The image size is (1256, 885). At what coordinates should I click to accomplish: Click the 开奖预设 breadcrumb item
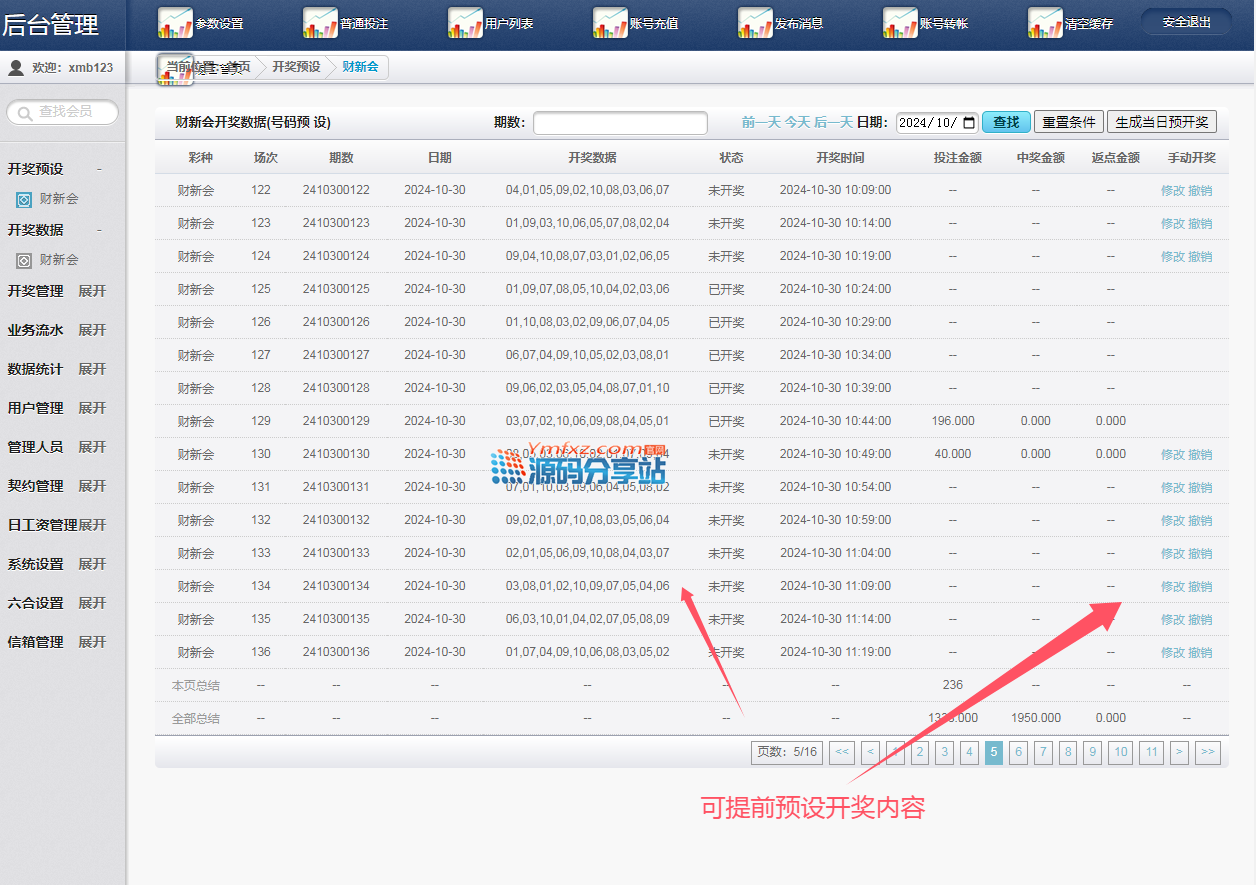pyautogui.click(x=296, y=67)
